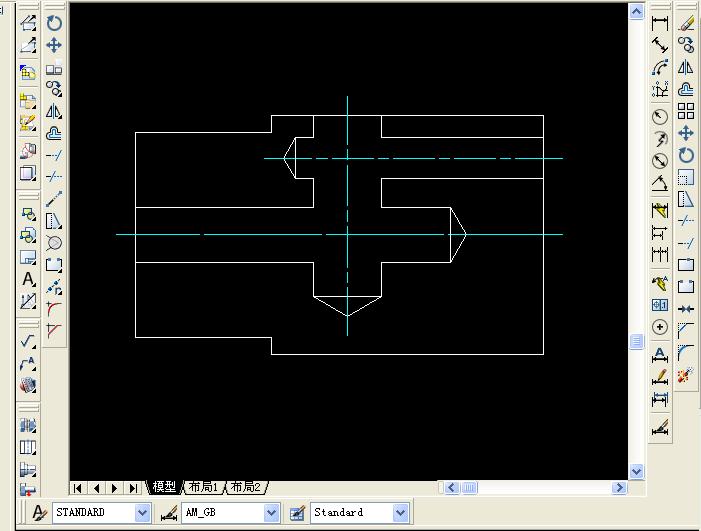Viewport: 701px width, 531px height.
Task: Open Dimension Style from the dimension toolbar
Action: 659,428
